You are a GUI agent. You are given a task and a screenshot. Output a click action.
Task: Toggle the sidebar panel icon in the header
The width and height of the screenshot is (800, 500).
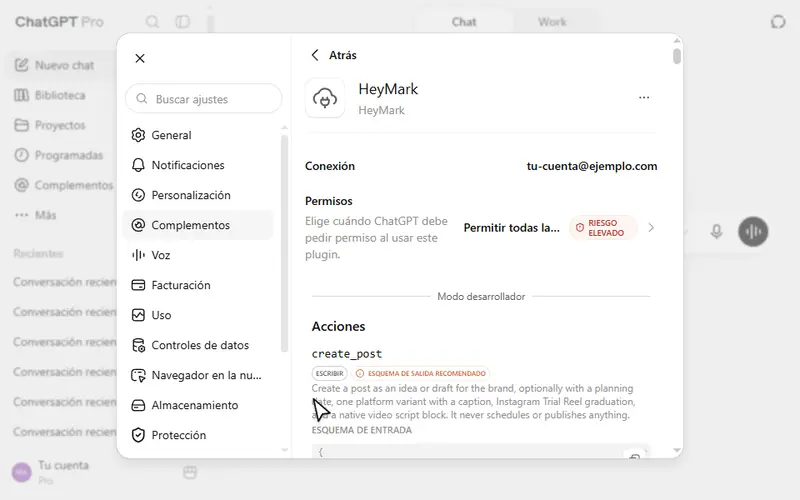click(183, 22)
